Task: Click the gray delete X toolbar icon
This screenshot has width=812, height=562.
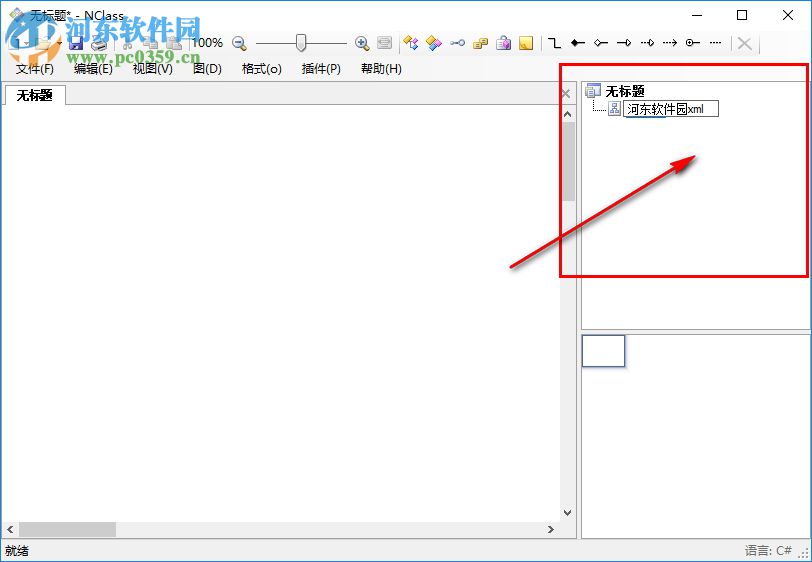Action: [x=745, y=44]
